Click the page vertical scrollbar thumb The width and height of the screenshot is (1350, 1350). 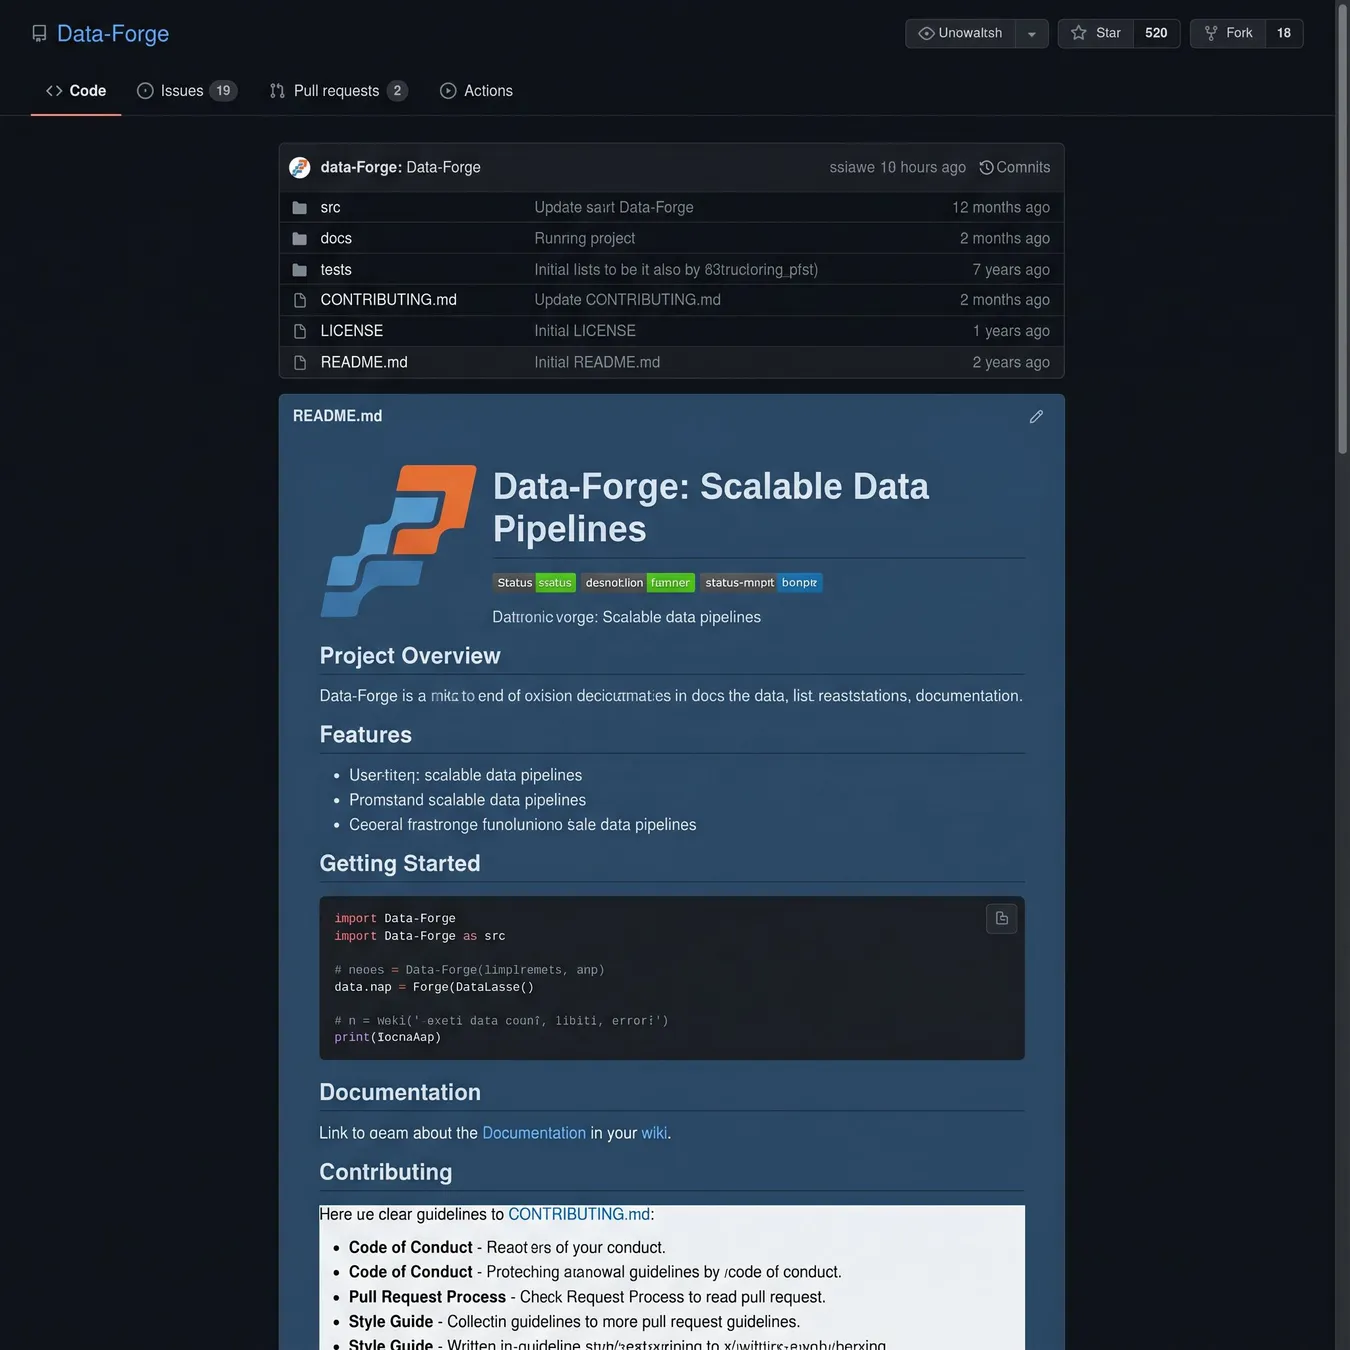(x=1342, y=228)
